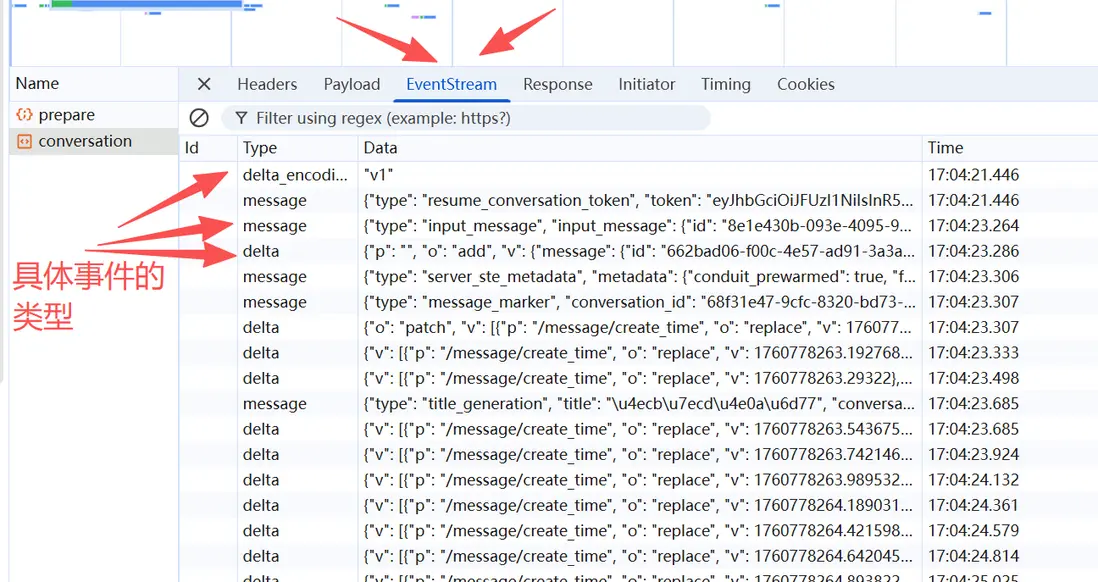
Task: Click the filter funnel icon
Action: click(x=241, y=118)
